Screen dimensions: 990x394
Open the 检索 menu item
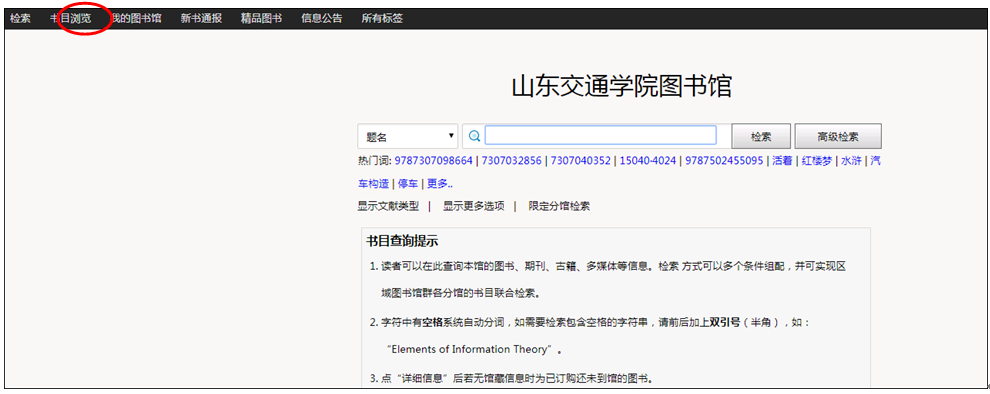click(x=20, y=18)
